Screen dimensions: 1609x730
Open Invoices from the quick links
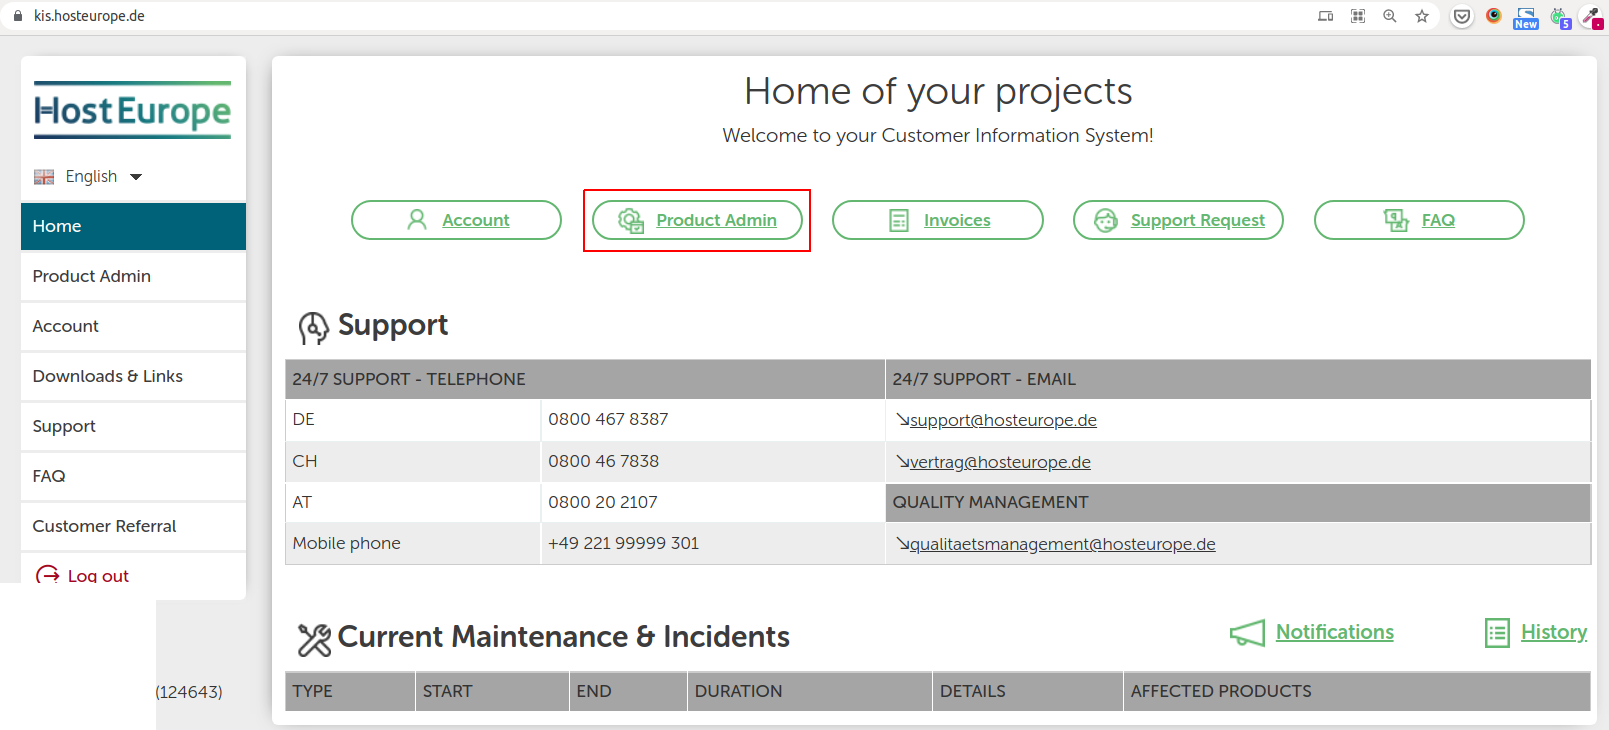click(x=937, y=220)
